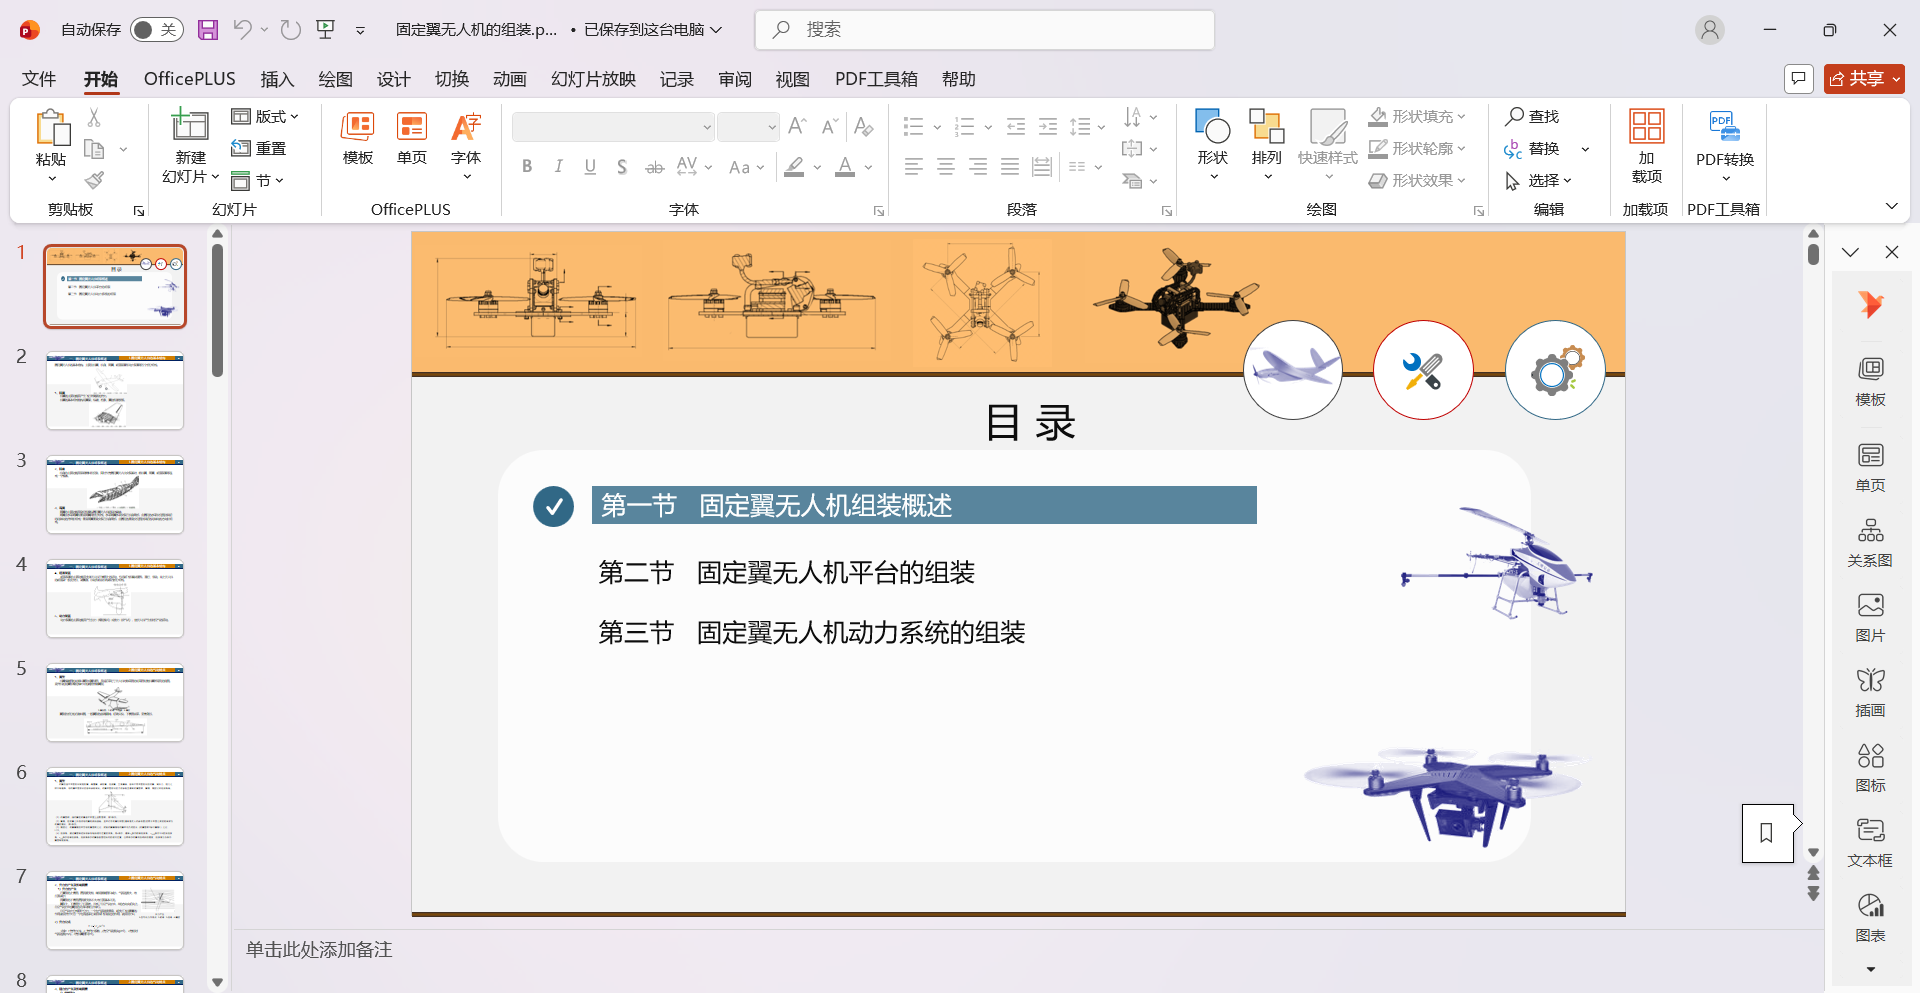Open the 图标 icons sidebar icon
The image size is (1920, 993).
1870,766
